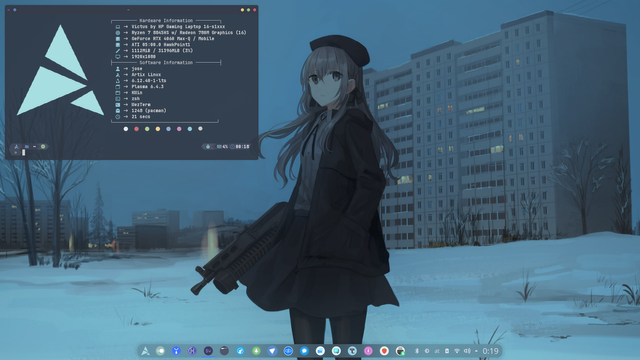Open the Artix logo application launcher in dock
The width and height of the screenshot is (640, 360).
point(145,351)
